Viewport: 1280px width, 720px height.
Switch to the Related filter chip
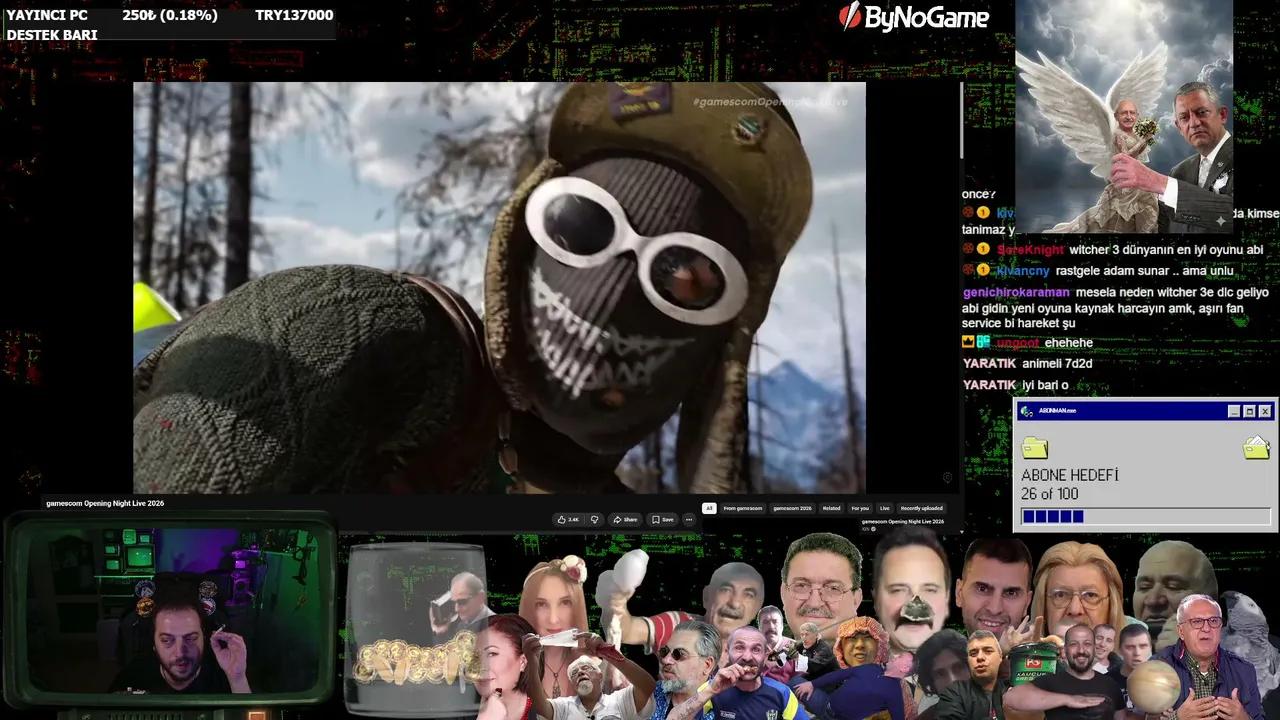click(831, 508)
